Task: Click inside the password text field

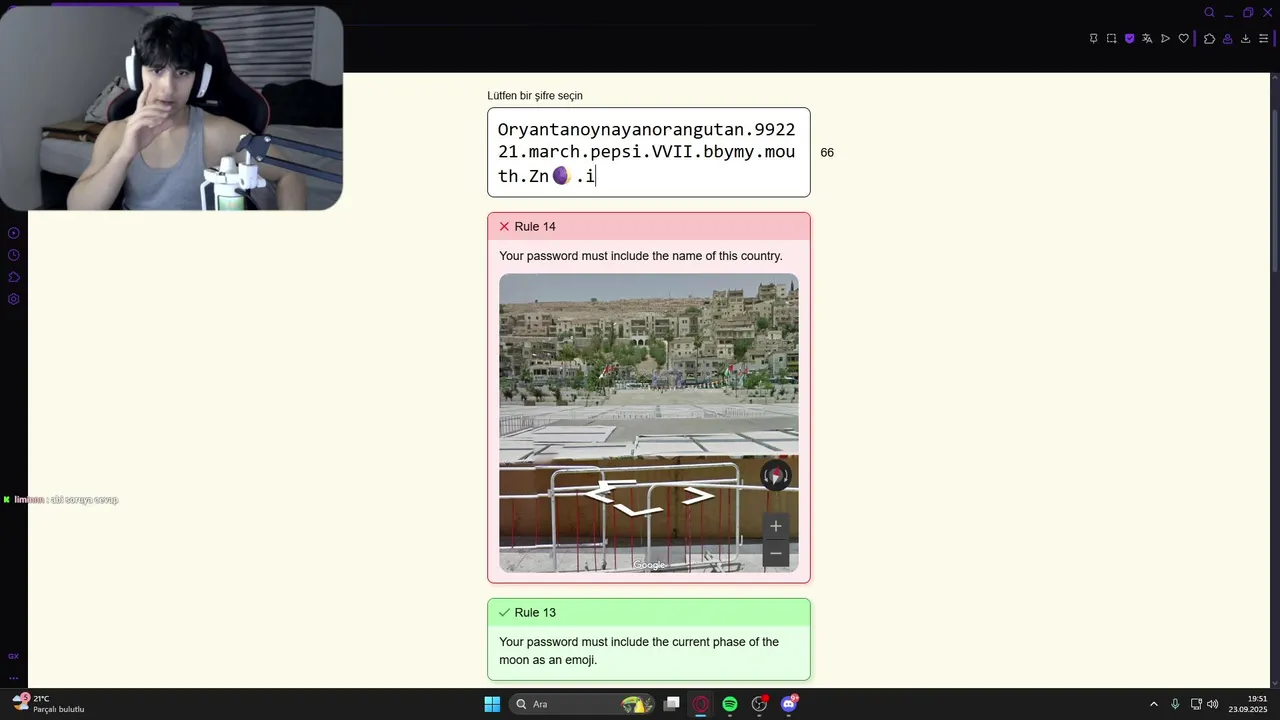Action: pyautogui.click(x=649, y=152)
